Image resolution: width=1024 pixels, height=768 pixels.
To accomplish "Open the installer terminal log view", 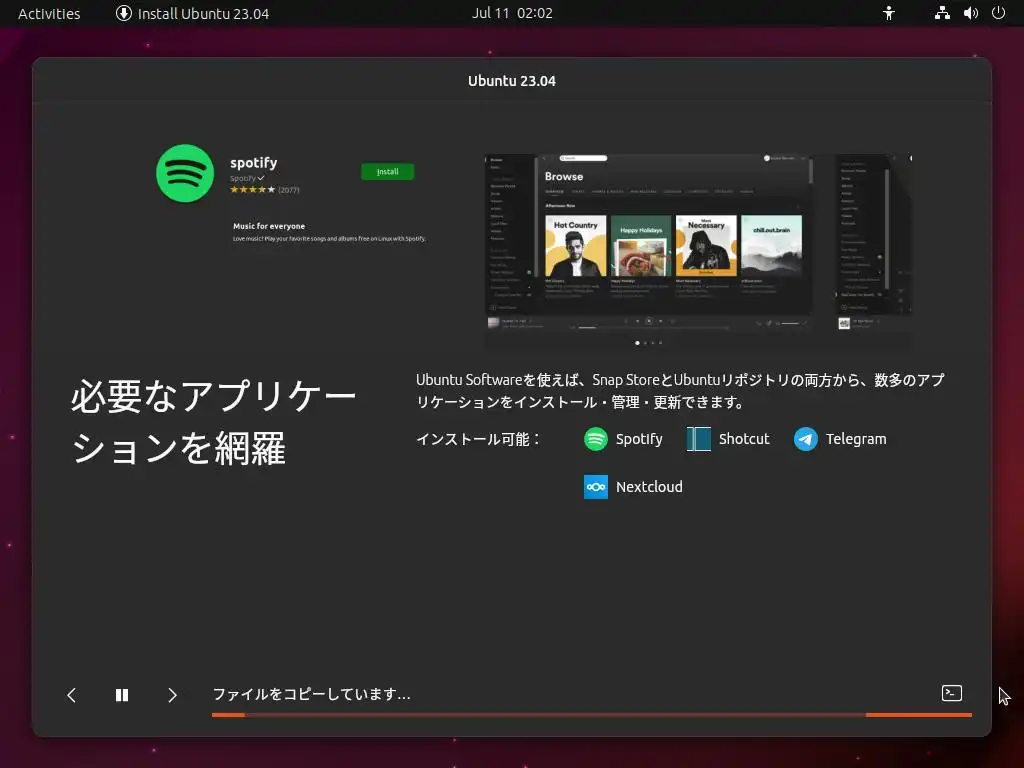I will point(952,693).
